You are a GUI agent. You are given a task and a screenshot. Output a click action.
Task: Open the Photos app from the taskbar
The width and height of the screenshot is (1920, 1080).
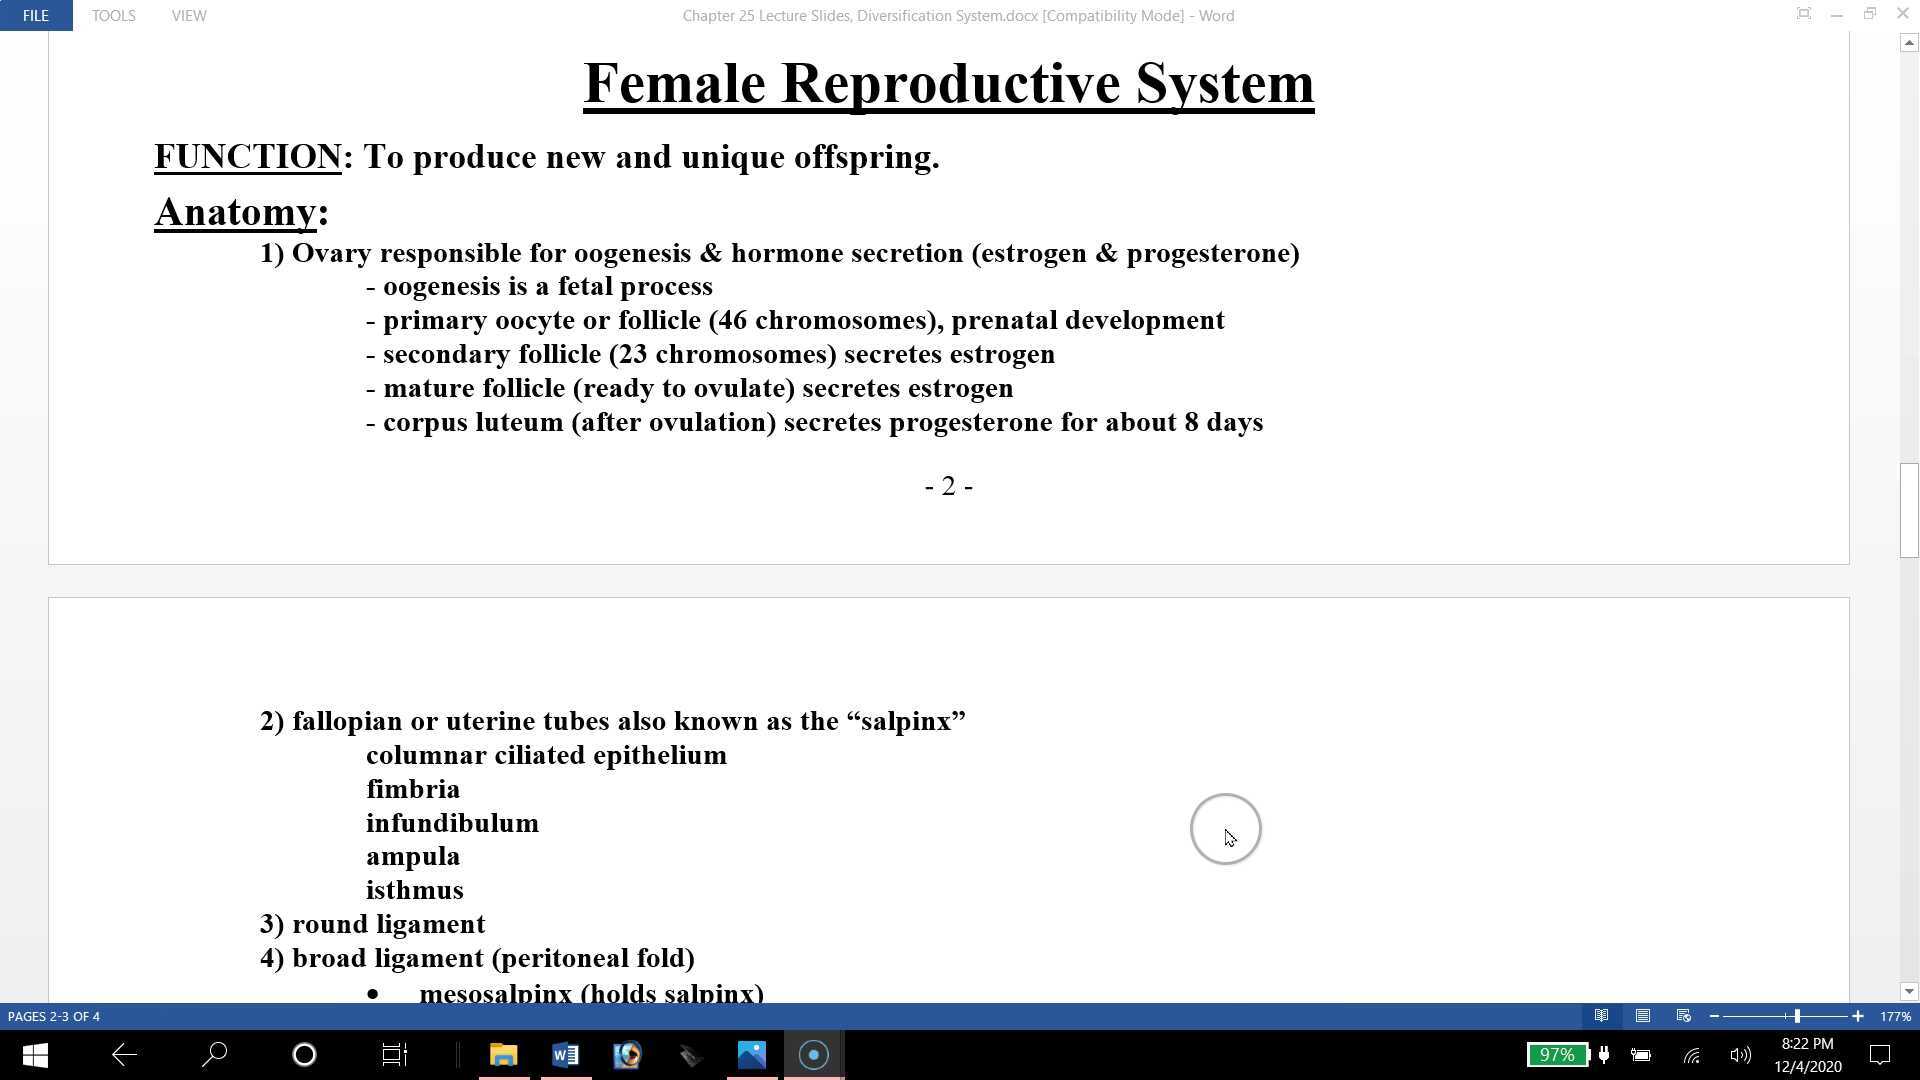point(751,1054)
